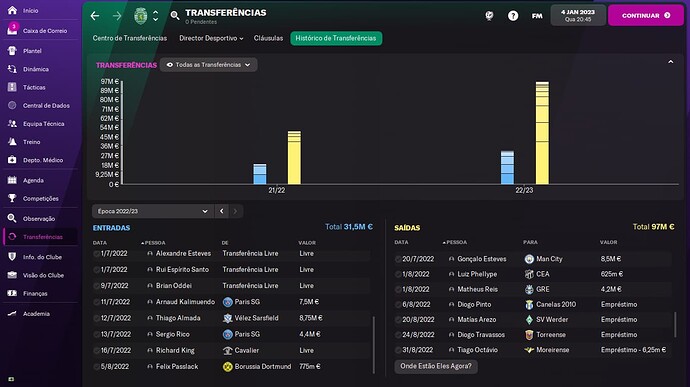Open the Caixa de Correio inbox icon
This screenshot has height=387, width=690.
(x=12, y=30)
